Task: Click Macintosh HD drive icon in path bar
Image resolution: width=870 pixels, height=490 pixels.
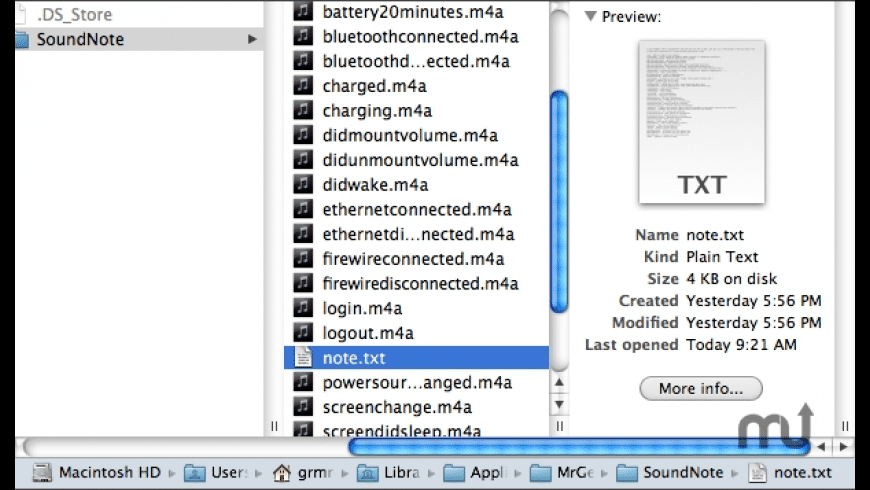Action: pos(42,473)
